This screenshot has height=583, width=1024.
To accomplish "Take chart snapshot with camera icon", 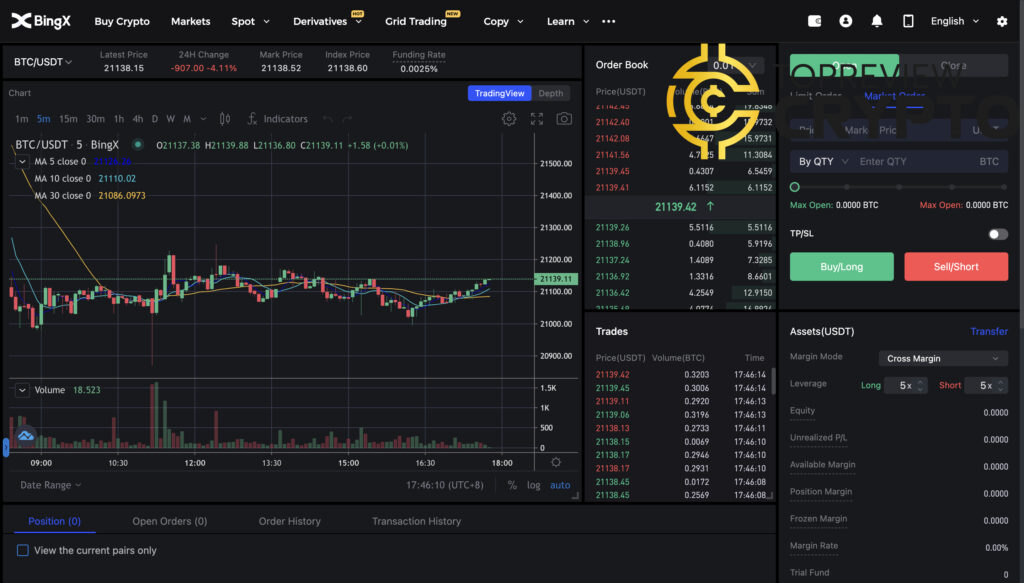I will click(564, 119).
